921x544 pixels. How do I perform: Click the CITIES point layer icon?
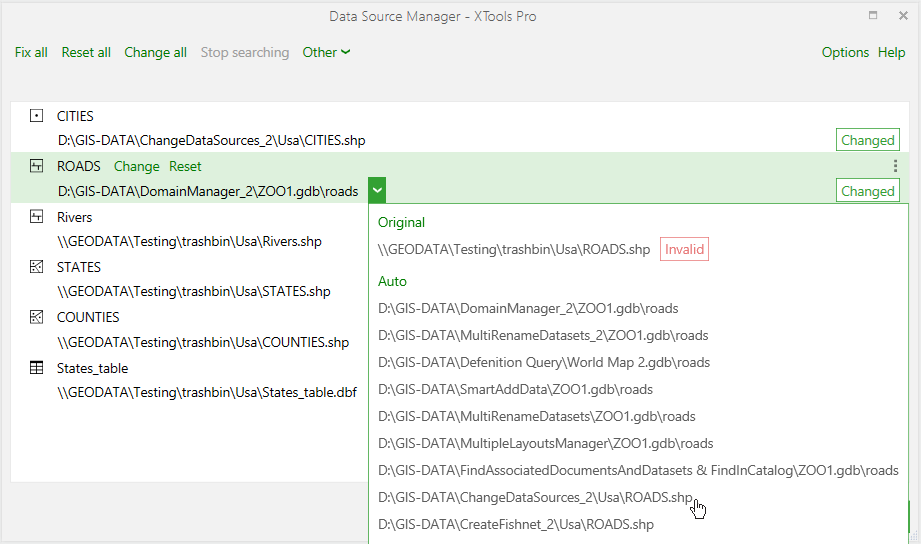pos(36,116)
